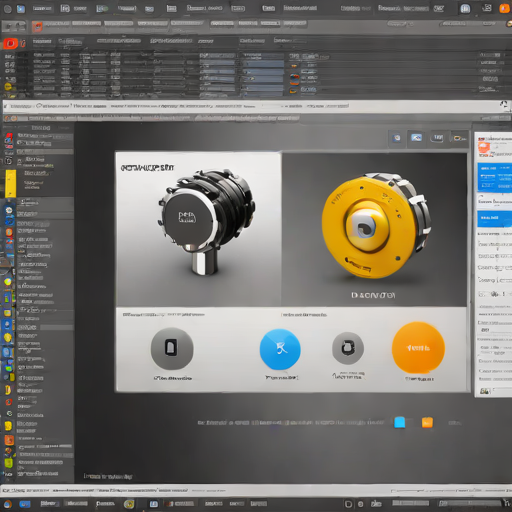Click the first small icon in the toolbar above the canvas
The width and height of the screenshot is (512, 512).
pyautogui.click(x=397, y=138)
